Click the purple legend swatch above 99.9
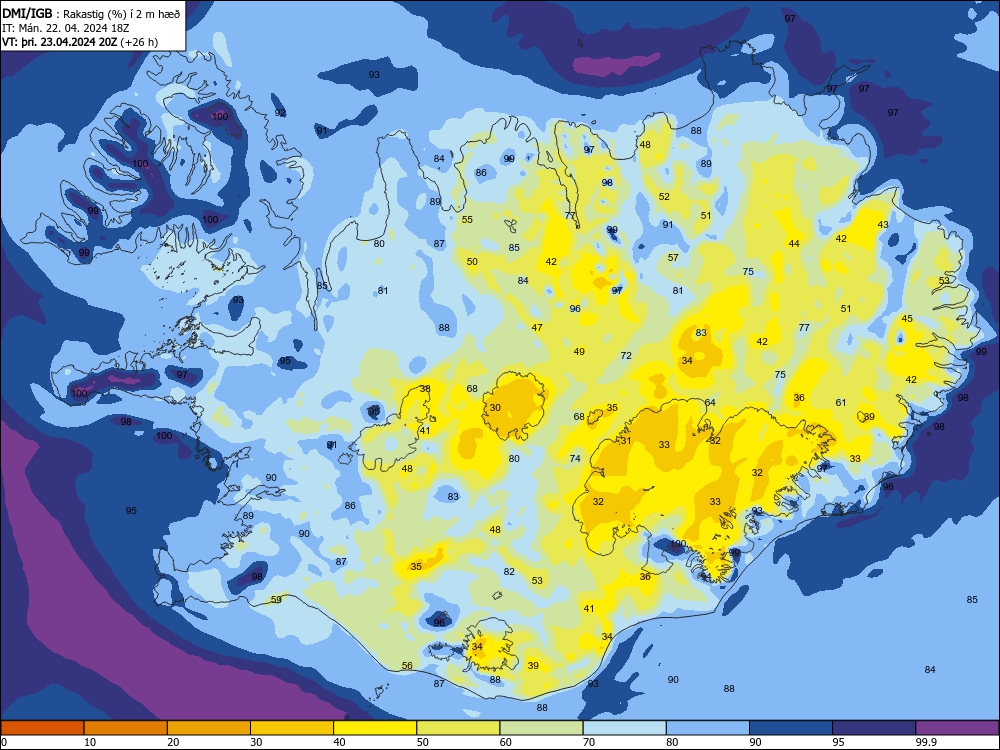 tap(957, 728)
